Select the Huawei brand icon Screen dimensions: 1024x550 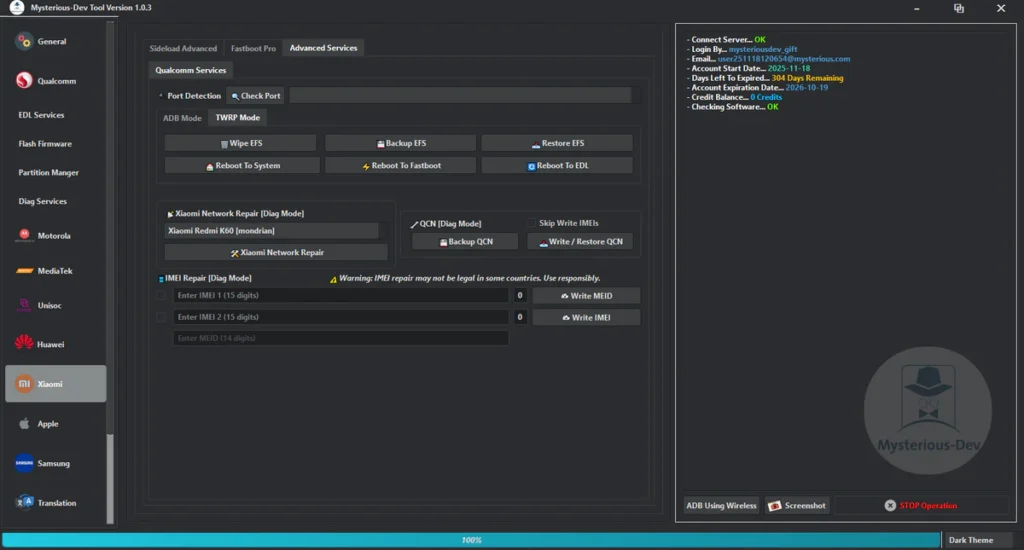(x=25, y=344)
